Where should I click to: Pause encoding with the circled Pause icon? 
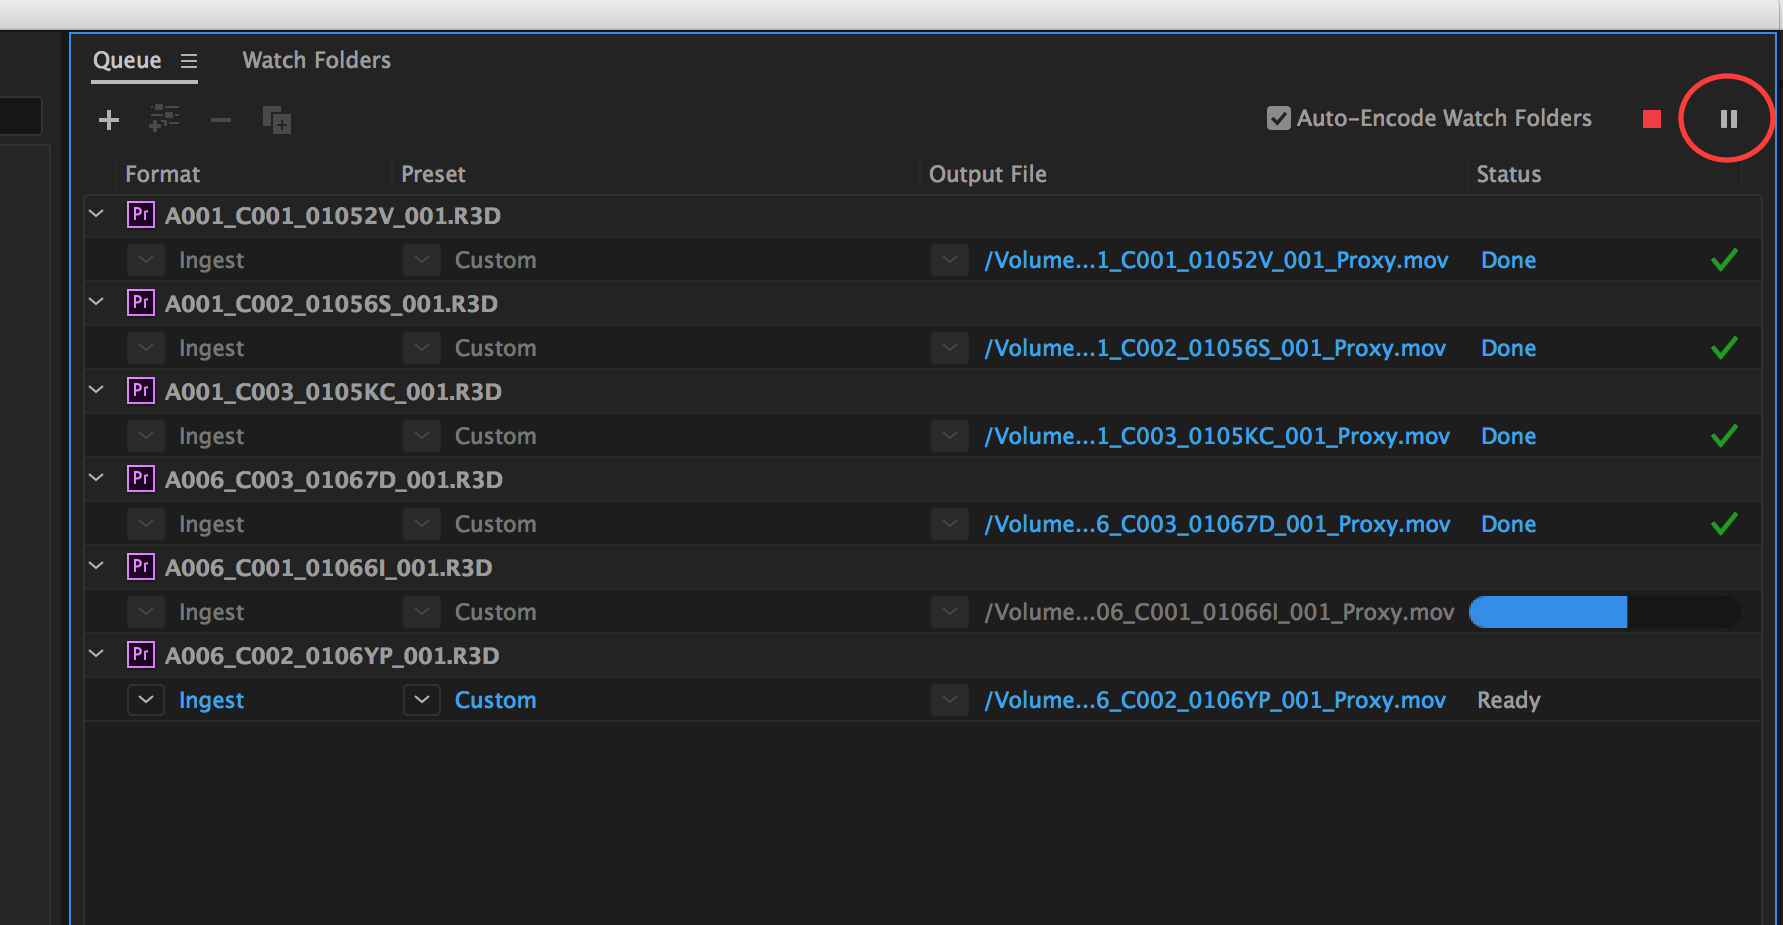(1727, 117)
